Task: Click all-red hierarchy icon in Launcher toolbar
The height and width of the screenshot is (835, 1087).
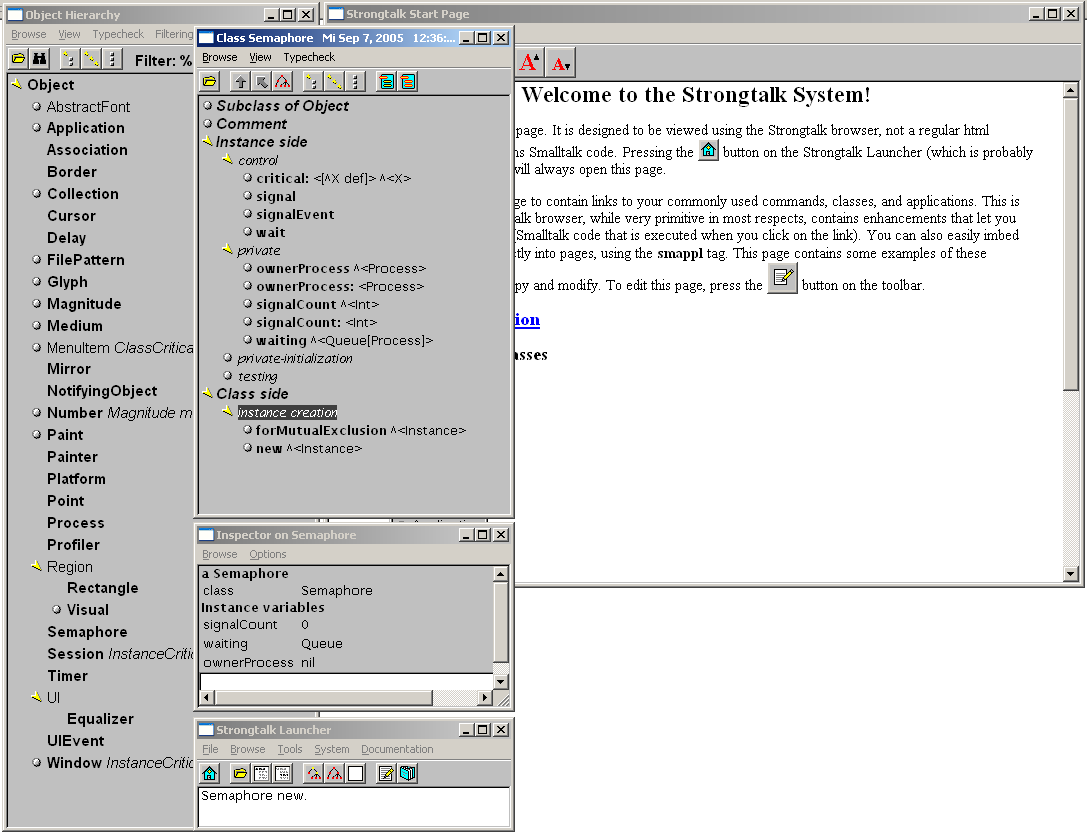Action: tap(335, 773)
